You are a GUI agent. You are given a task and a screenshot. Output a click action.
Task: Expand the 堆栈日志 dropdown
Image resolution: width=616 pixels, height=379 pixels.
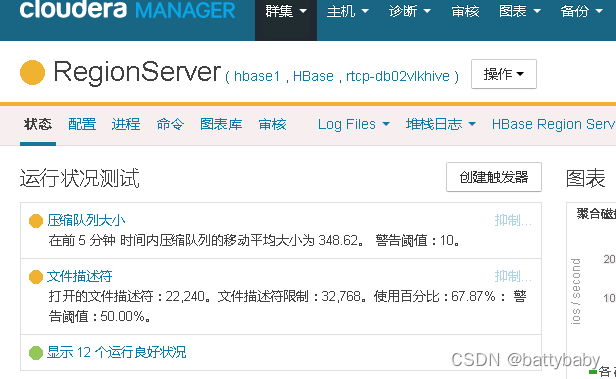point(440,124)
